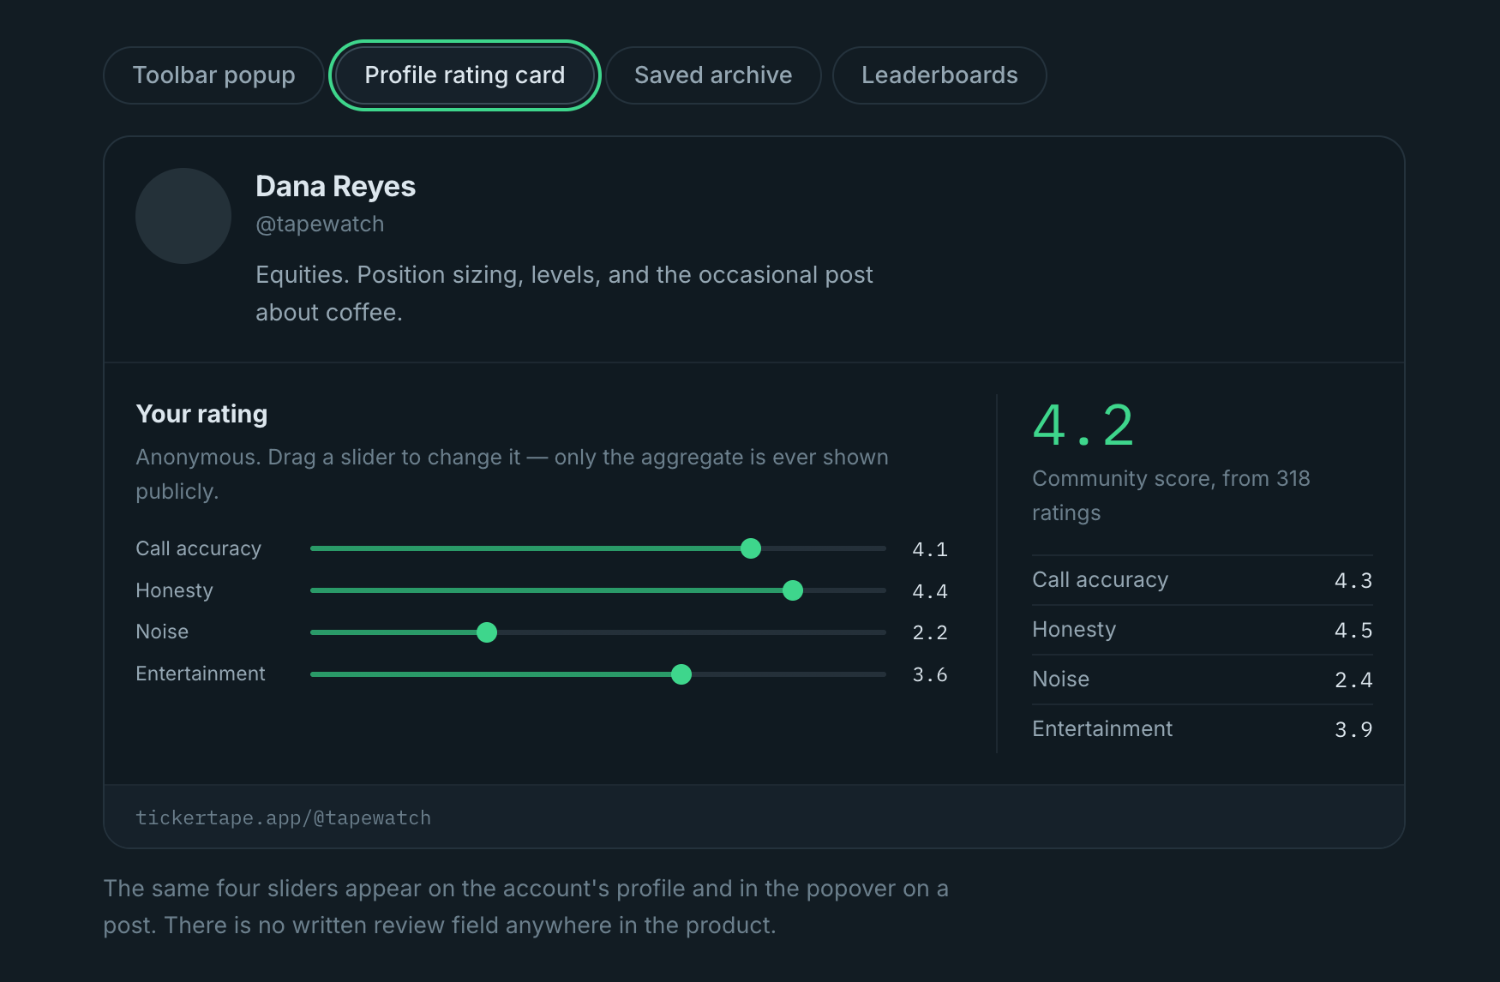Viewport: 1500px width, 982px height.
Task: Open the Saved archive tab
Action: coord(713,75)
